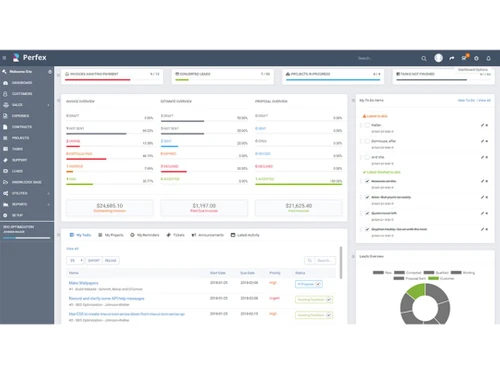Uncheck the first finished to-do checkbox
The width and height of the screenshot is (500, 375).
coord(367,181)
